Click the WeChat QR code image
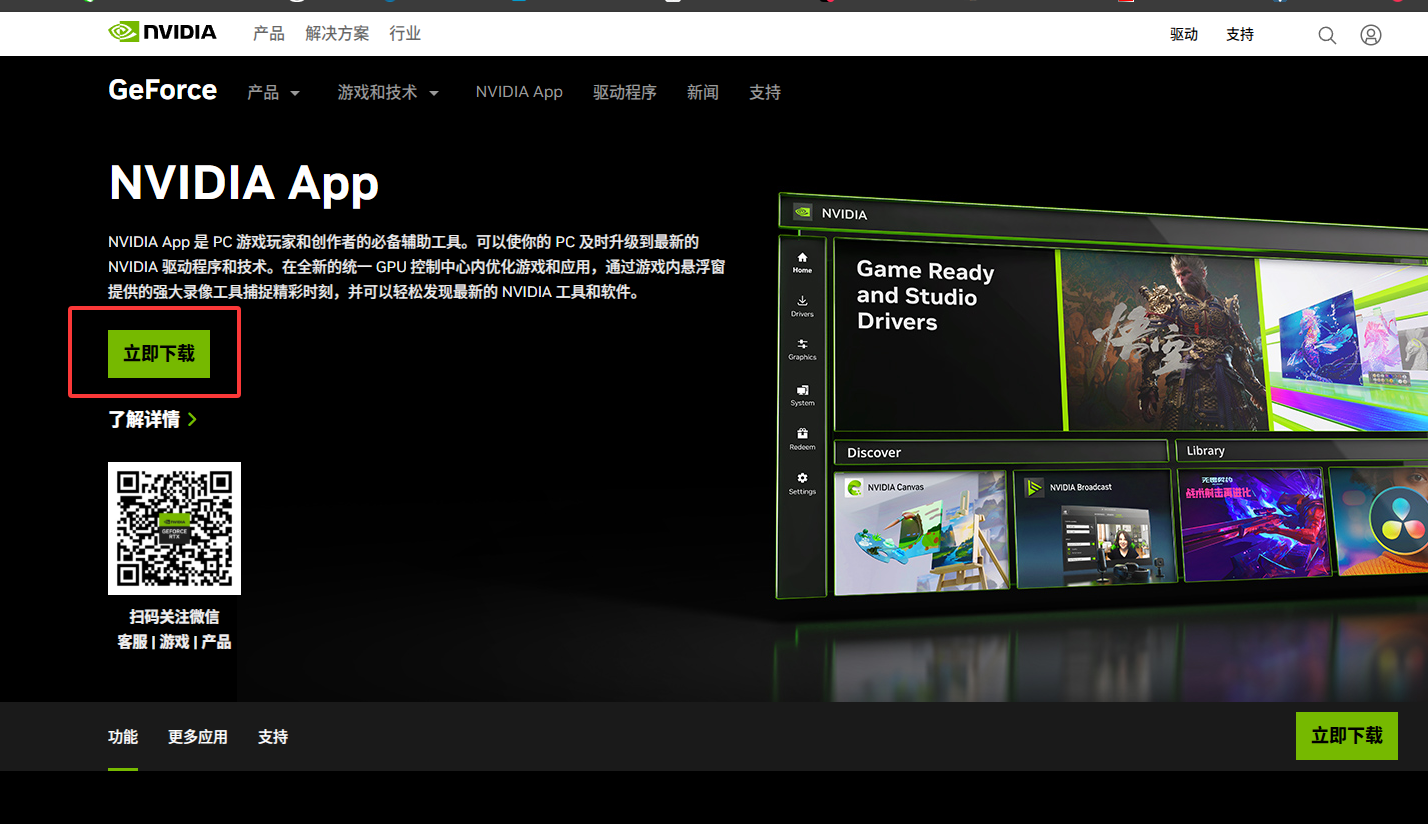Screen dimensions: 1428x824 pyautogui.click(x=174, y=528)
